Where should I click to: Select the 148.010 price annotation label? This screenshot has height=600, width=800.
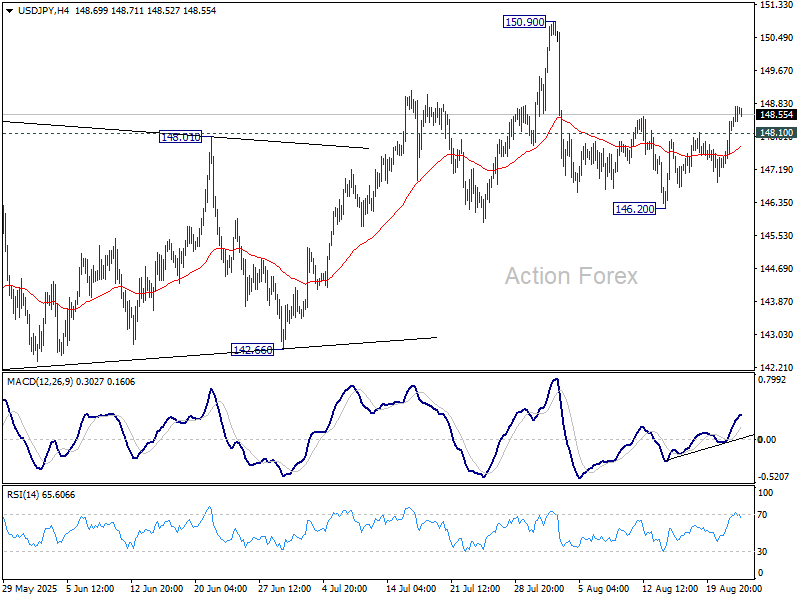[181, 136]
